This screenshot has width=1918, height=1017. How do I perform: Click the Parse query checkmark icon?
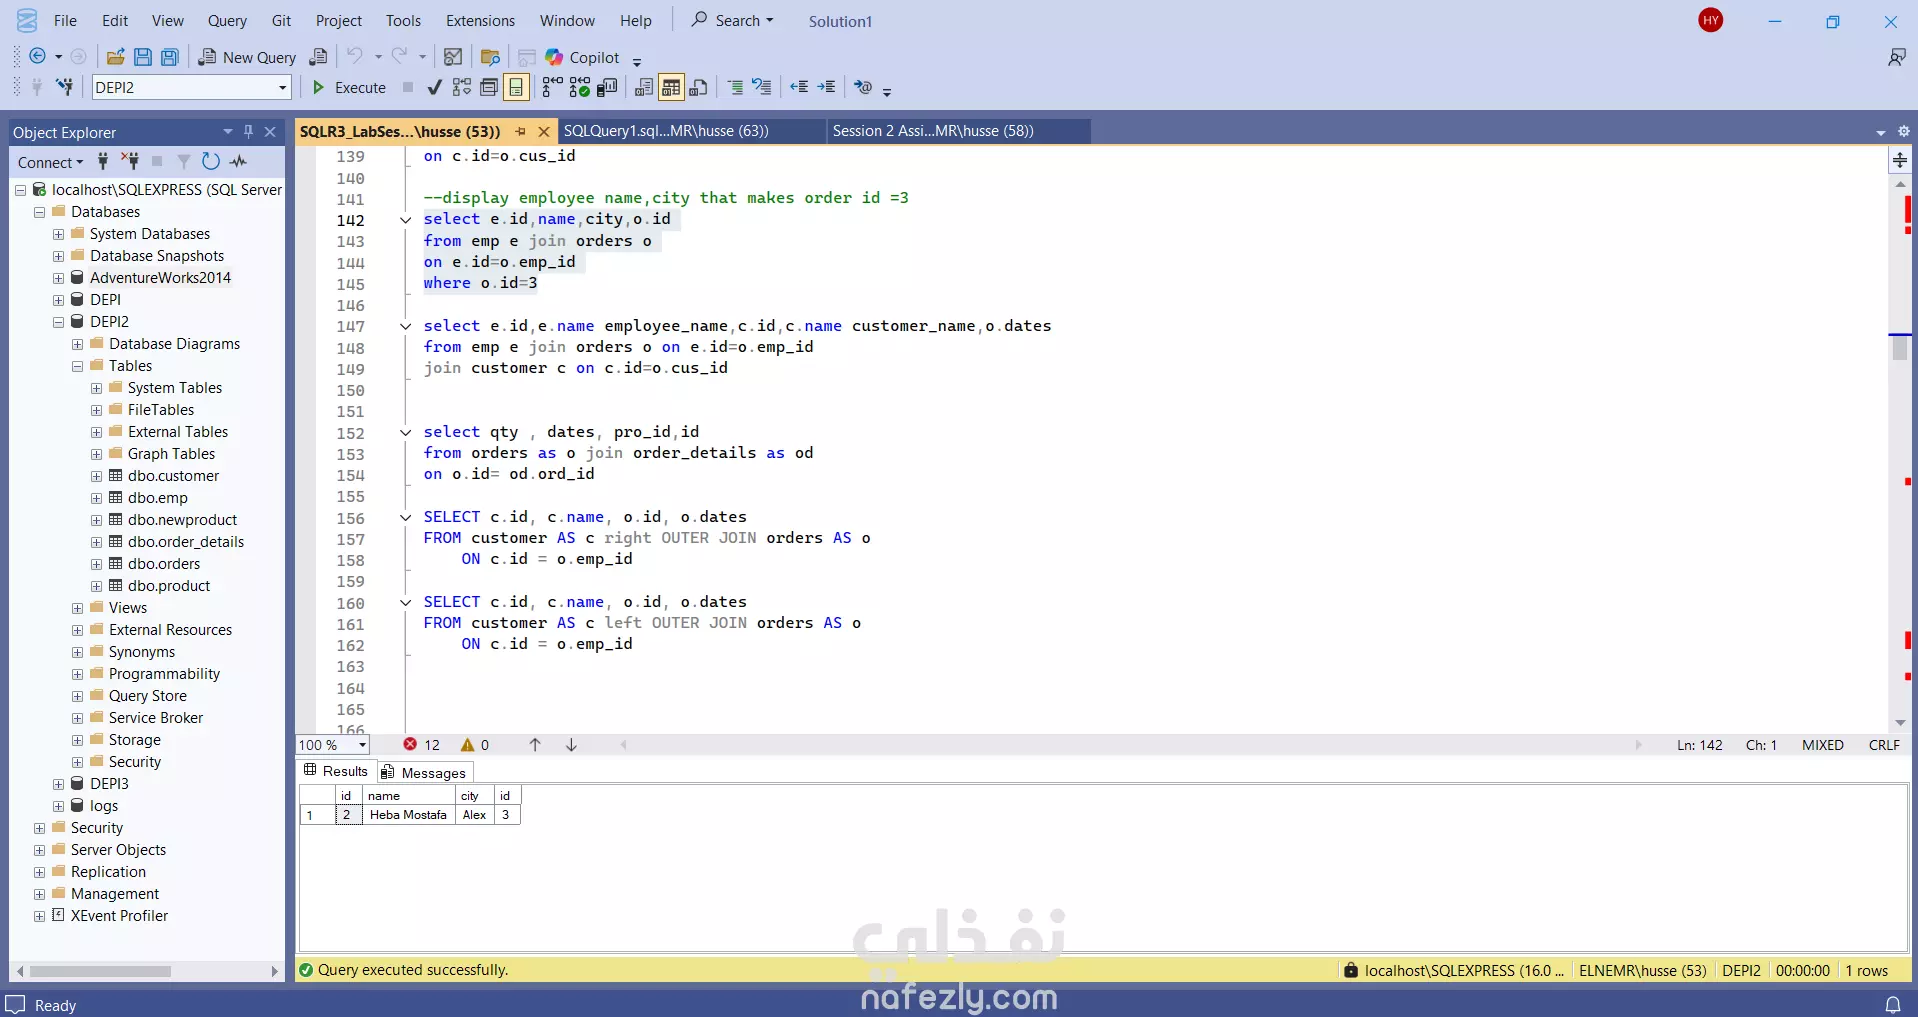(x=434, y=88)
